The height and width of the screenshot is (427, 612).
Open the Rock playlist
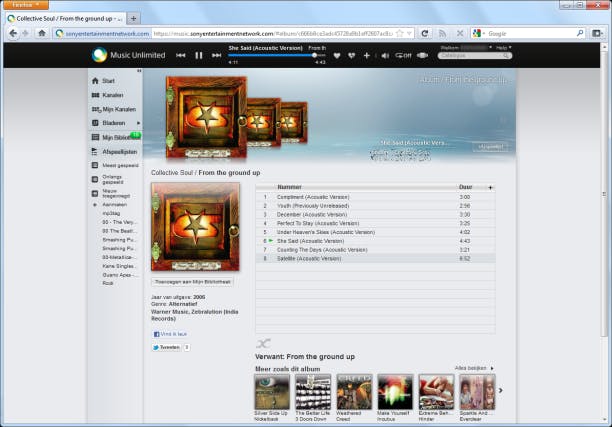pos(108,283)
